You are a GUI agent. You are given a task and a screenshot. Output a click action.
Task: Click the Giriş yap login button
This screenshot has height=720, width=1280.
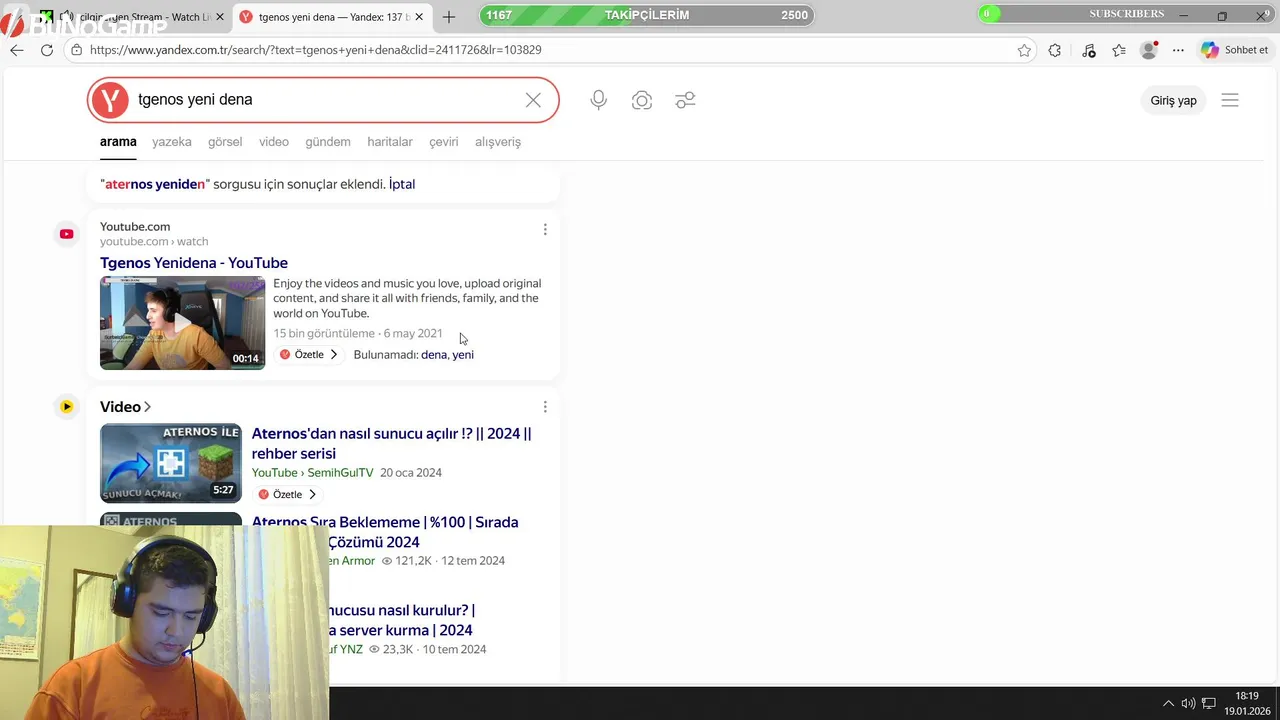click(1173, 100)
